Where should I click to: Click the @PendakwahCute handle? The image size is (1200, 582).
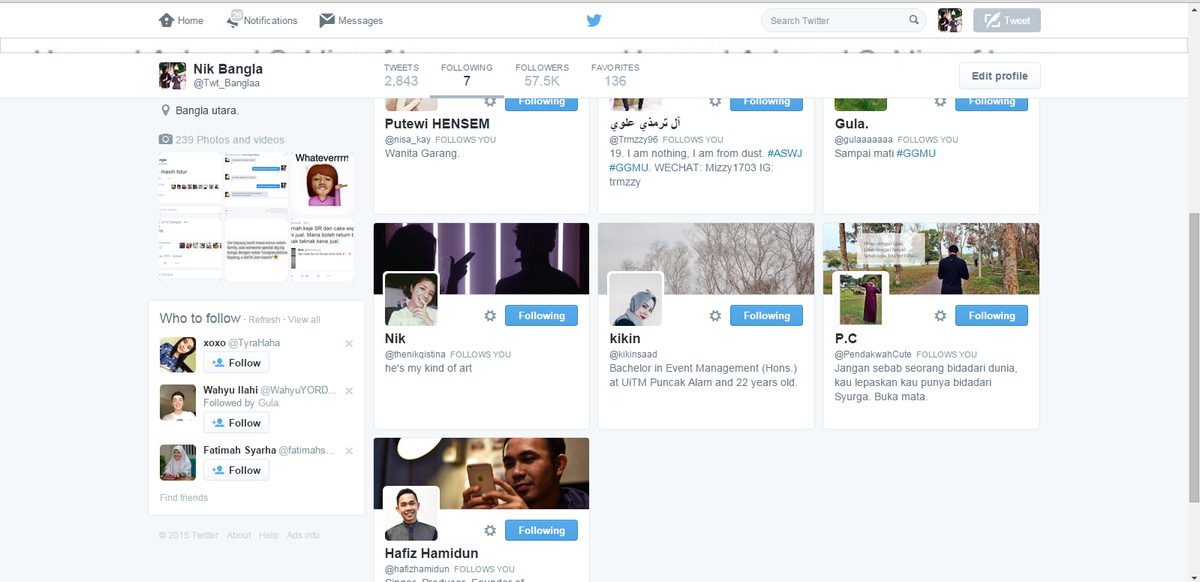873,354
